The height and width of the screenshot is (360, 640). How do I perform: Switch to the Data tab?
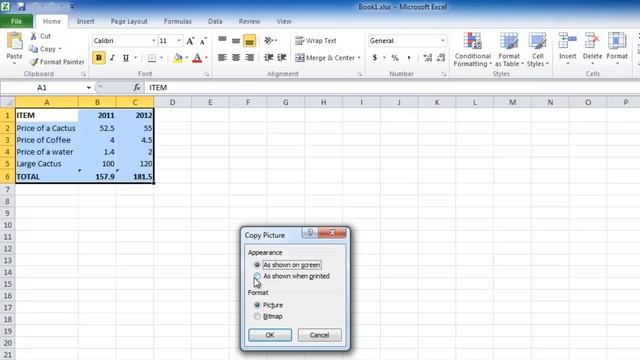pos(215,21)
